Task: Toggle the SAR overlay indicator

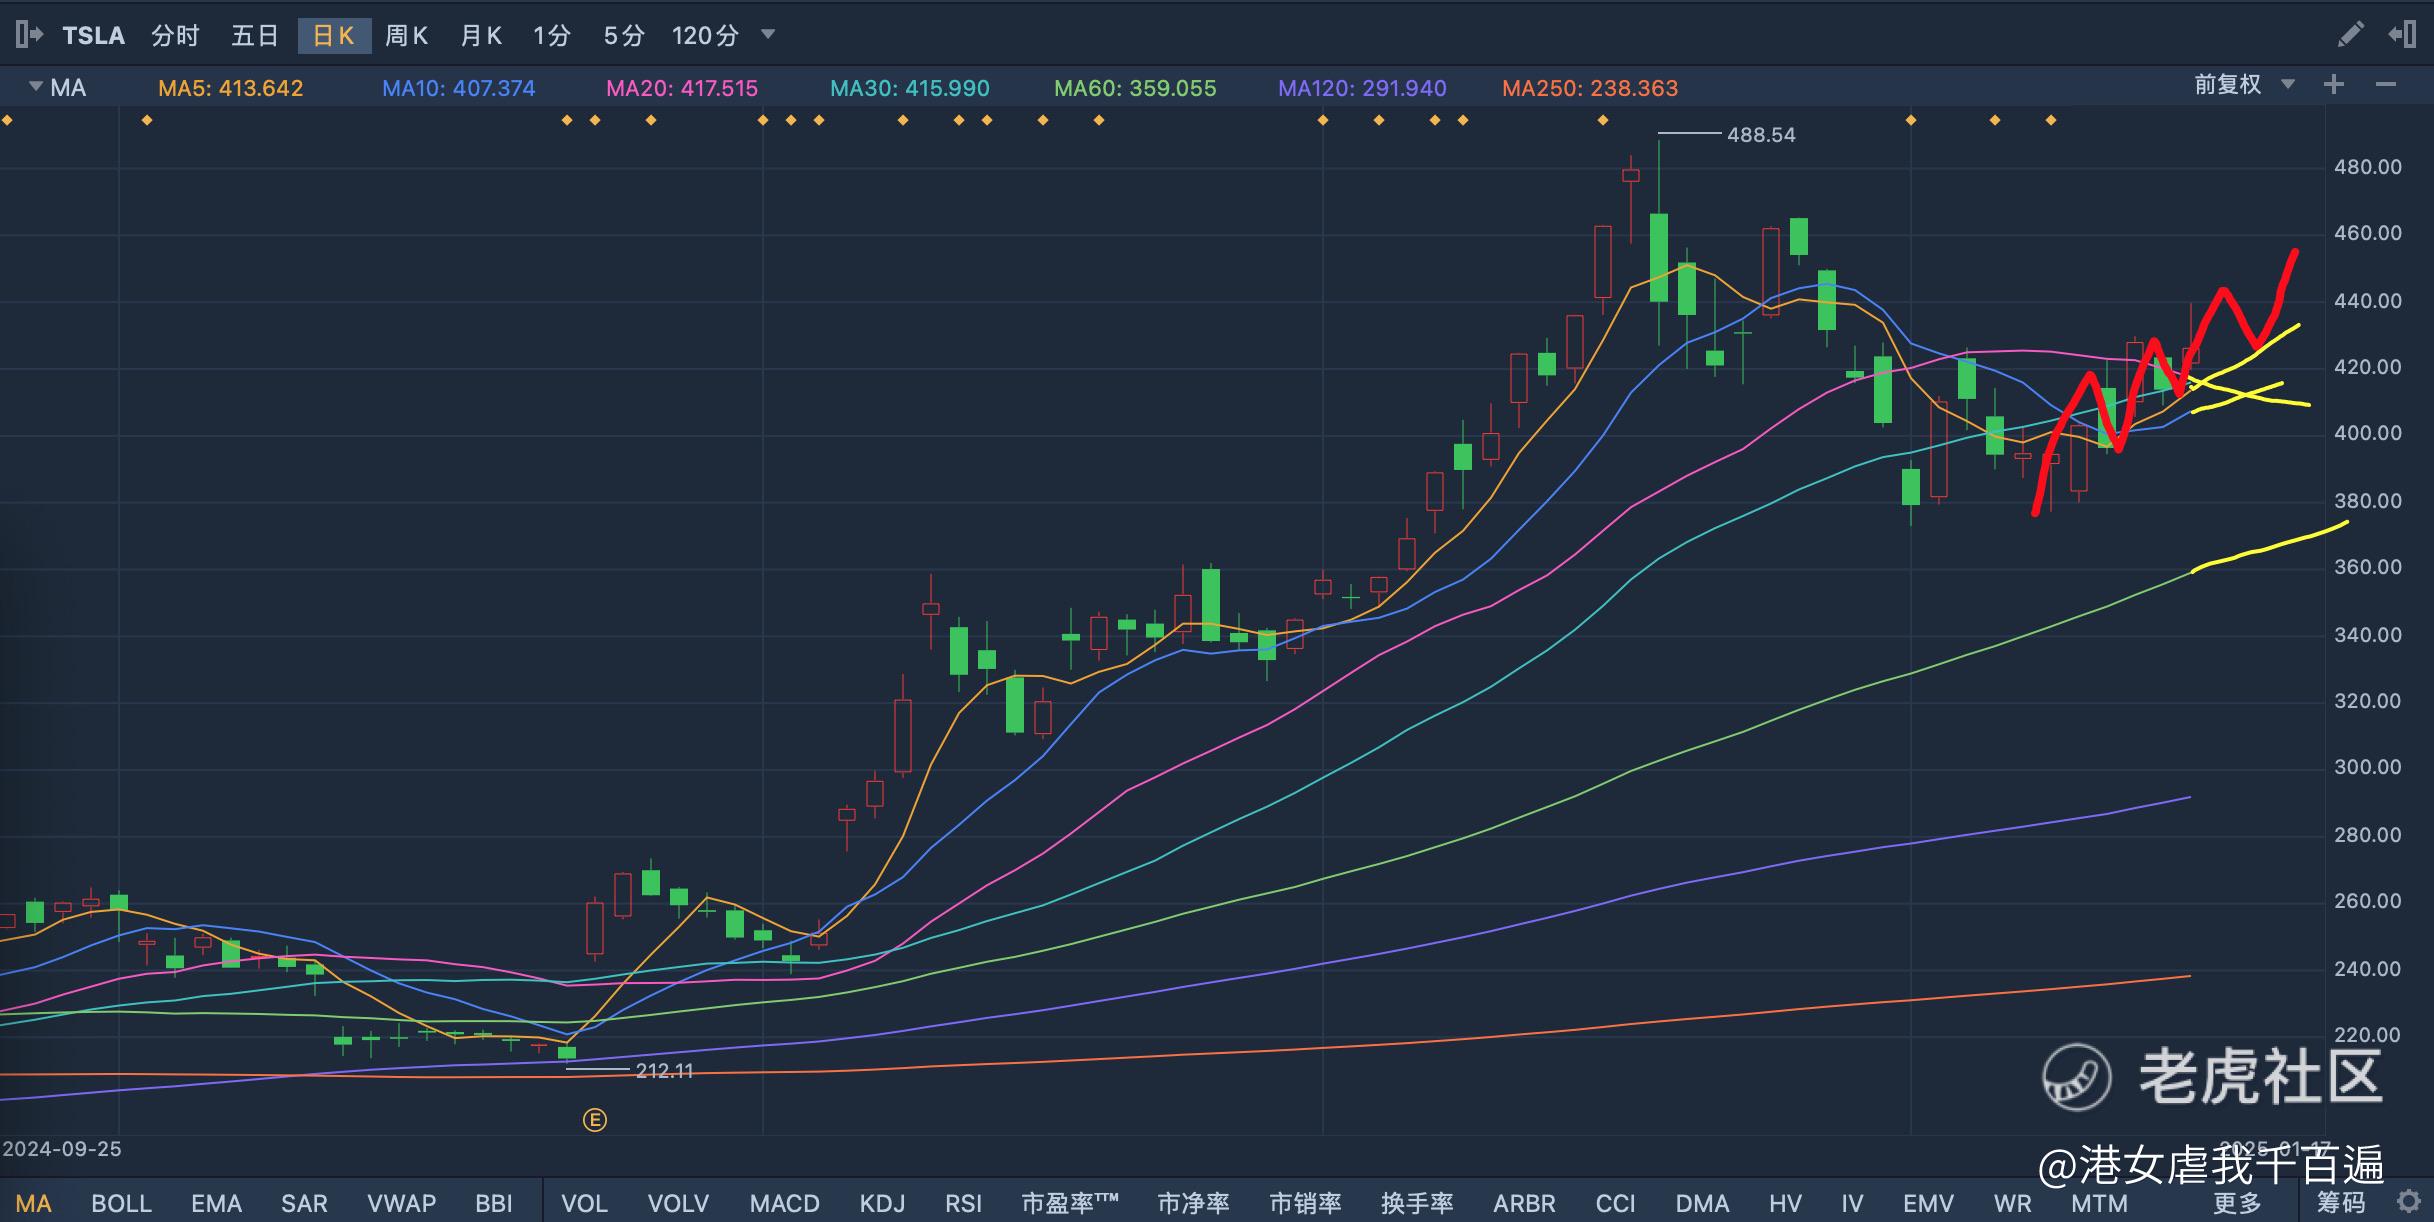Action: tap(304, 1203)
